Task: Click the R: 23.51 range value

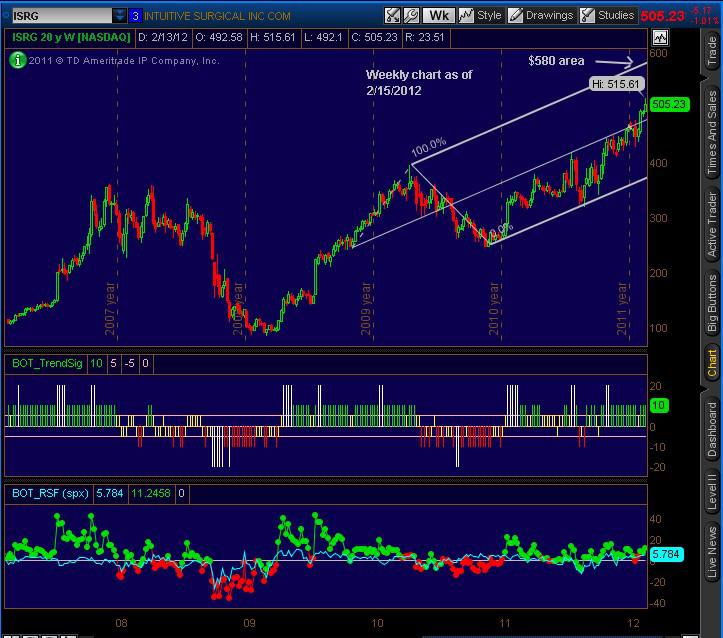Action: (x=425, y=37)
